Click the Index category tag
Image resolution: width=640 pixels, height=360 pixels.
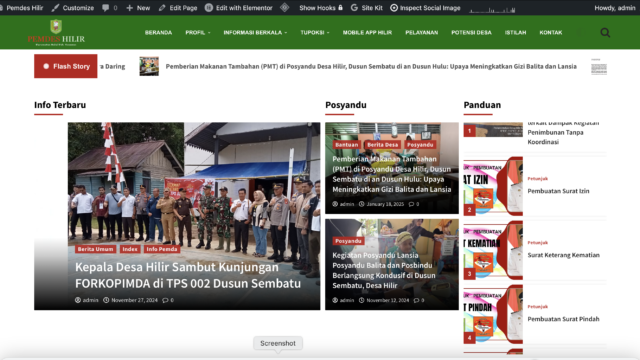pos(130,249)
